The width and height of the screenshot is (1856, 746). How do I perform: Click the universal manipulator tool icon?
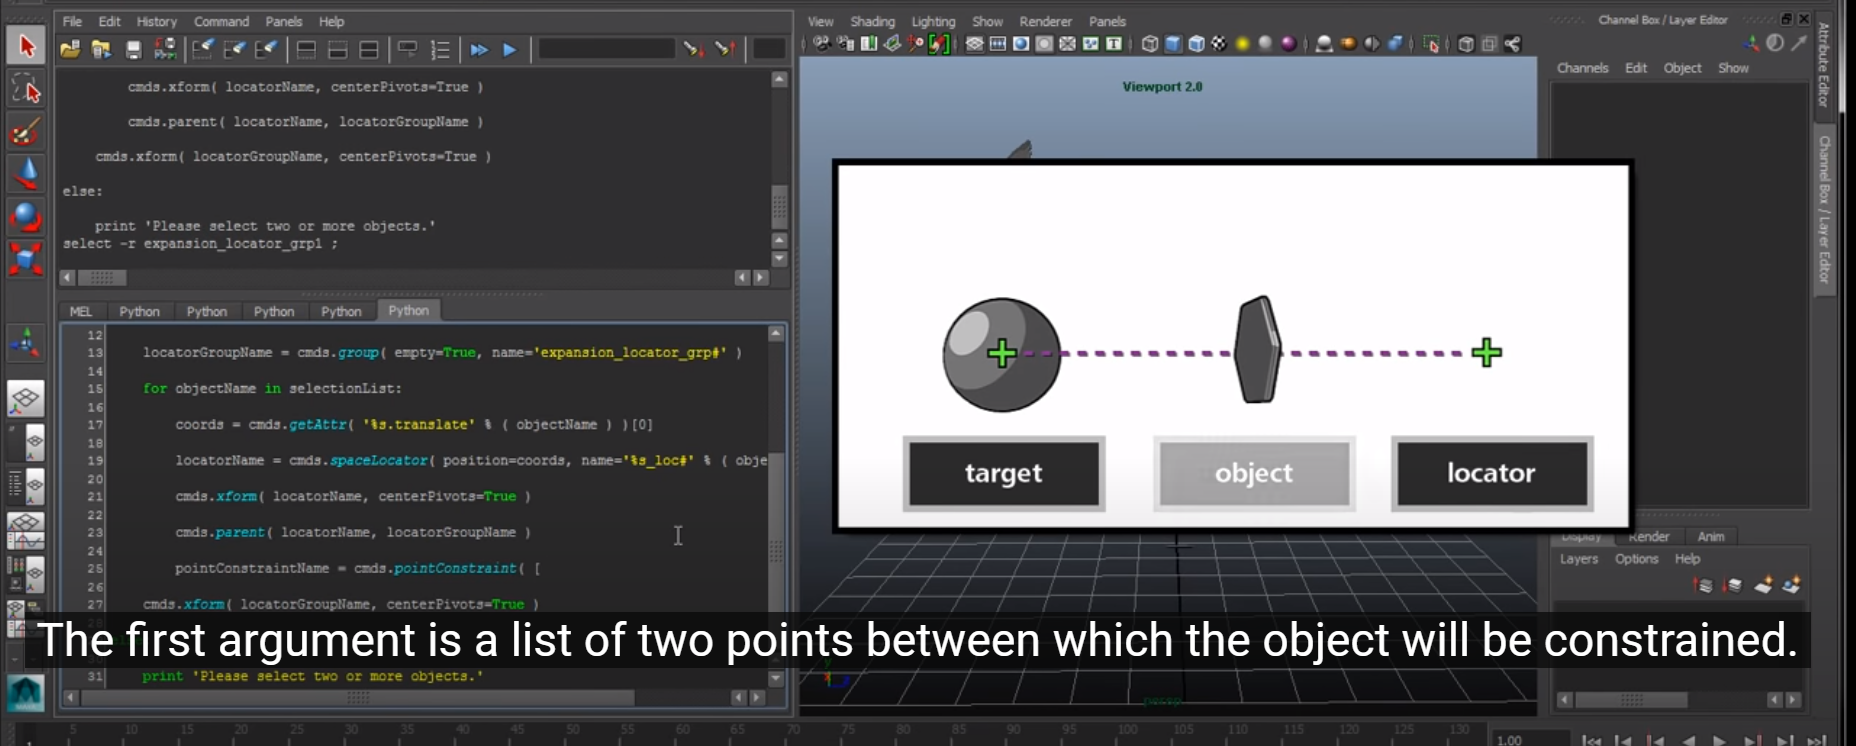click(x=26, y=343)
